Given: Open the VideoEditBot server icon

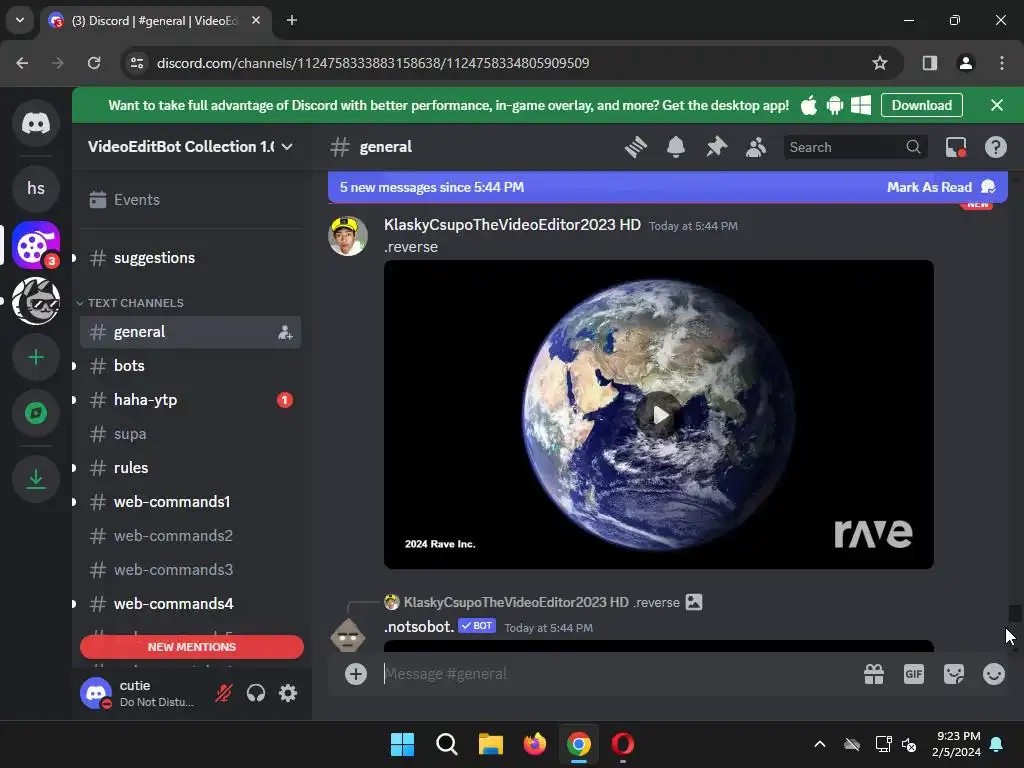Looking at the screenshot, I should [36, 246].
